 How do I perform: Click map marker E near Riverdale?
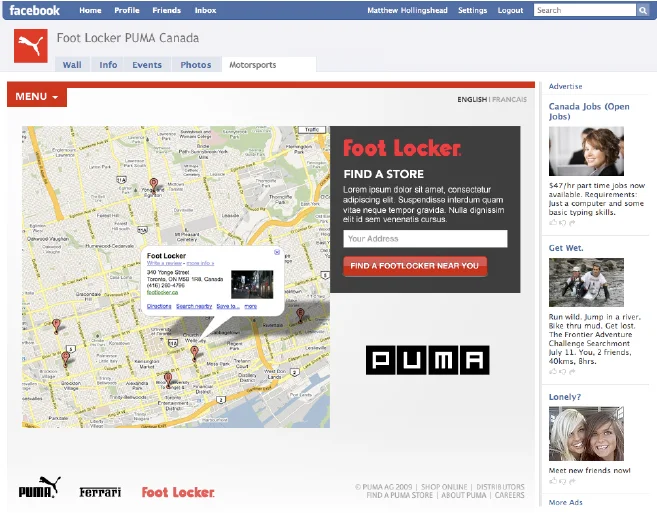click(x=300, y=315)
